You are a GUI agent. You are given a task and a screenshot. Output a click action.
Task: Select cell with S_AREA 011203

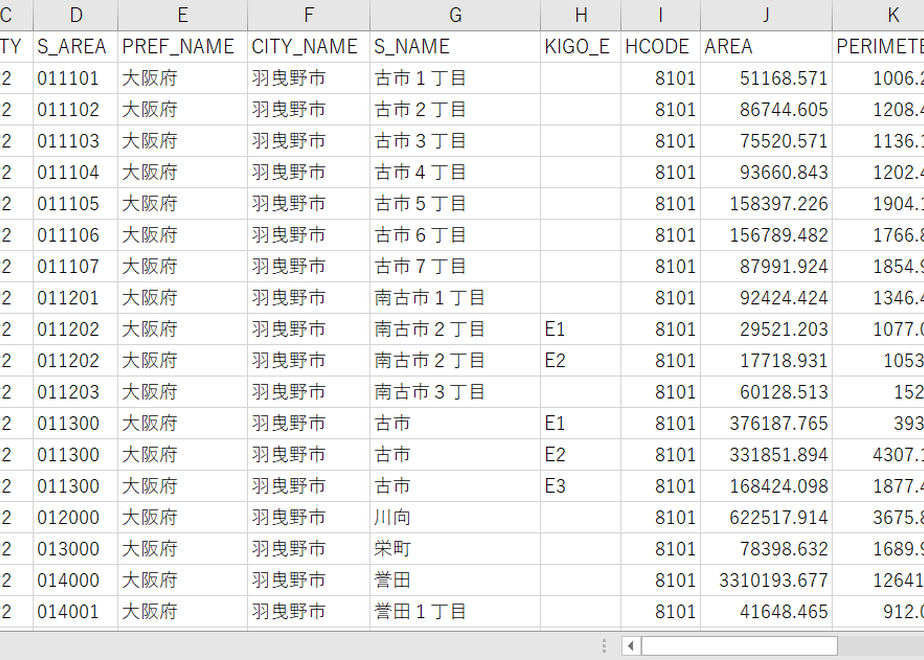coord(75,392)
